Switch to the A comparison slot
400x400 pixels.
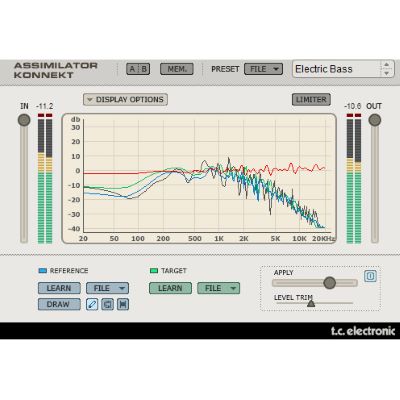[x=132, y=69]
